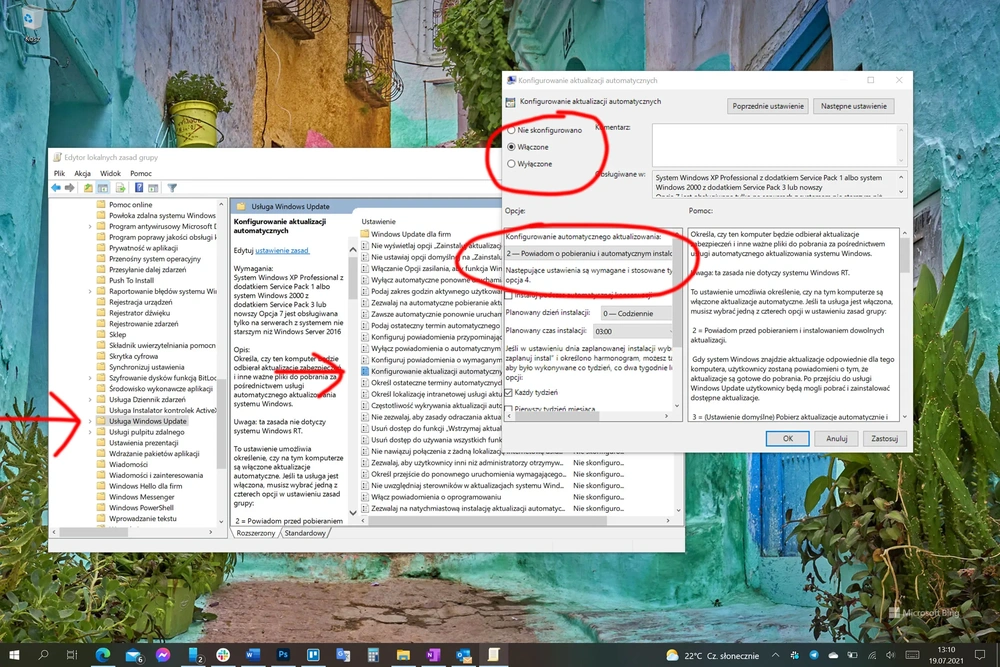Expand 'Raportowanie błędów systemu' tree node
Image resolution: width=1000 pixels, height=667 pixels.
click(x=89, y=291)
